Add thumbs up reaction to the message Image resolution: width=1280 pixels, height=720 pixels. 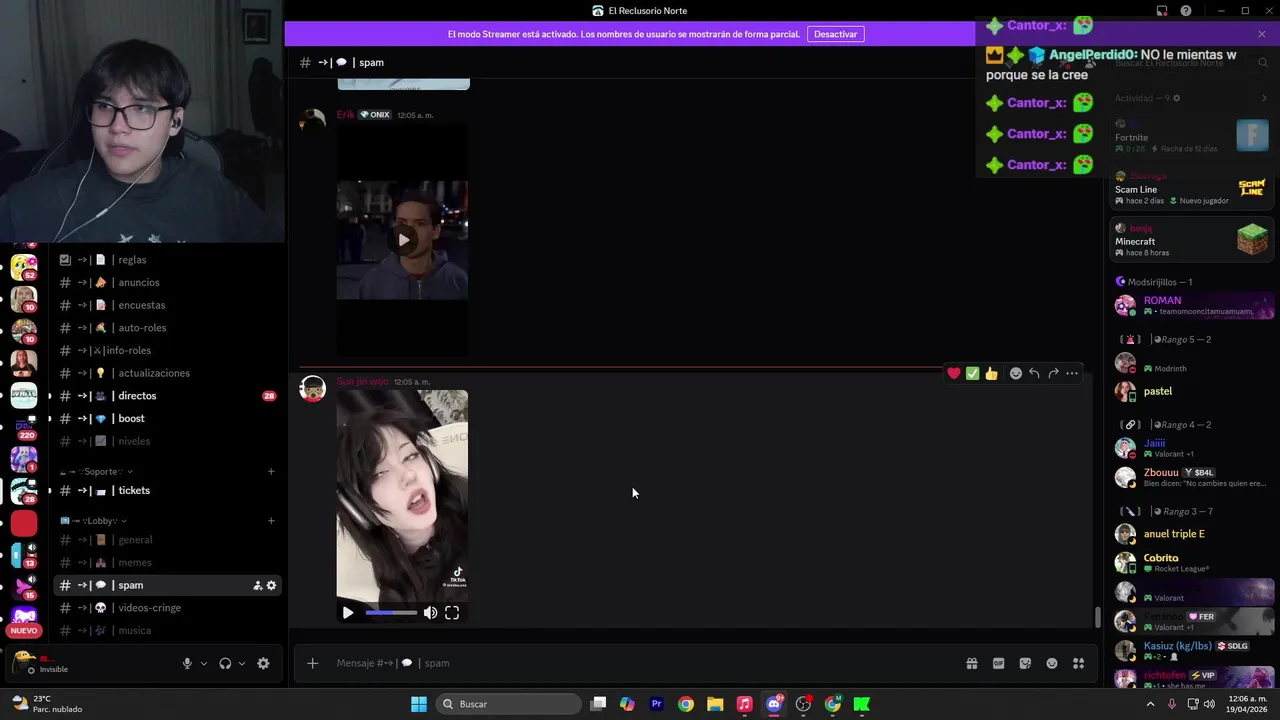[x=991, y=373]
